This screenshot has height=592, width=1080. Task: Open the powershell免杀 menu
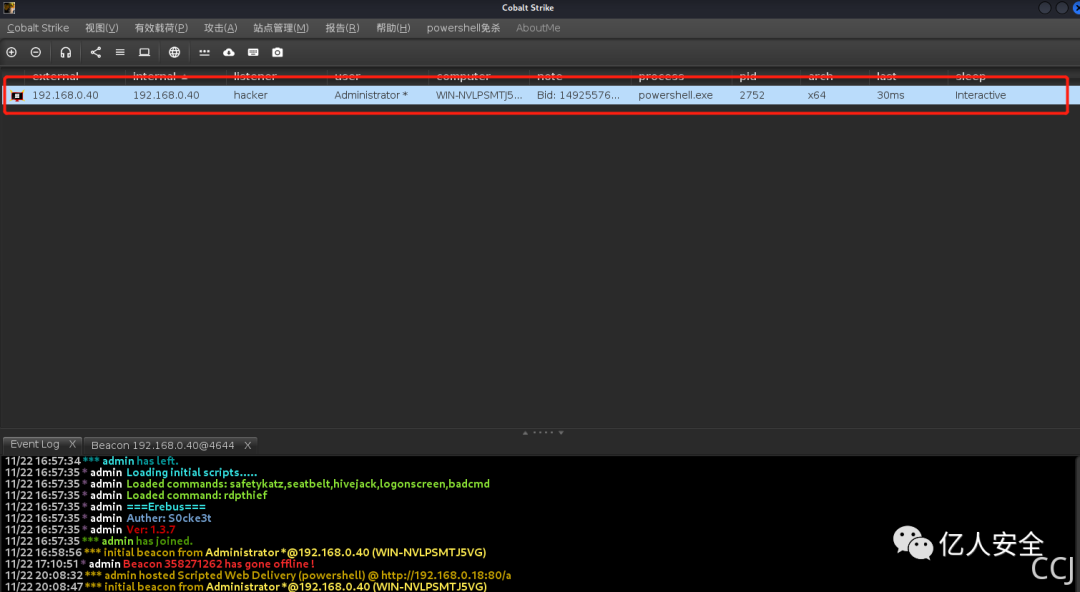tap(463, 28)
